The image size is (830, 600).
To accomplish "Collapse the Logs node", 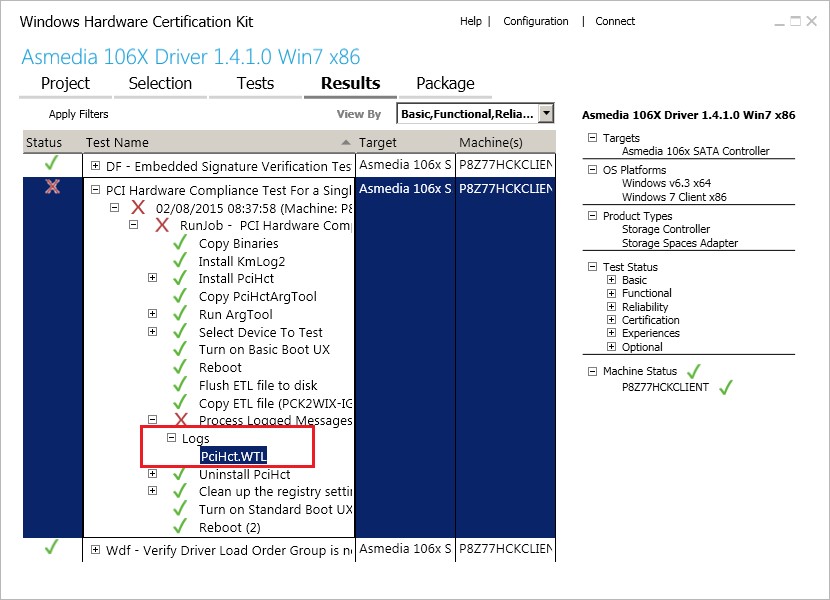I will point(171,437).
